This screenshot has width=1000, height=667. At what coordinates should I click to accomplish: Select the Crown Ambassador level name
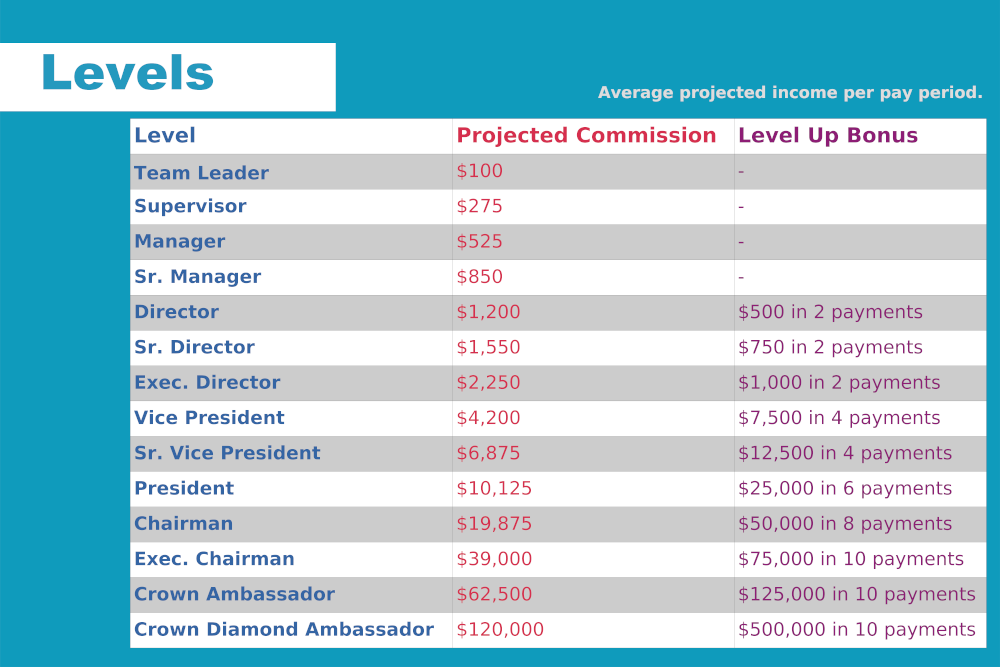(234, 594)
